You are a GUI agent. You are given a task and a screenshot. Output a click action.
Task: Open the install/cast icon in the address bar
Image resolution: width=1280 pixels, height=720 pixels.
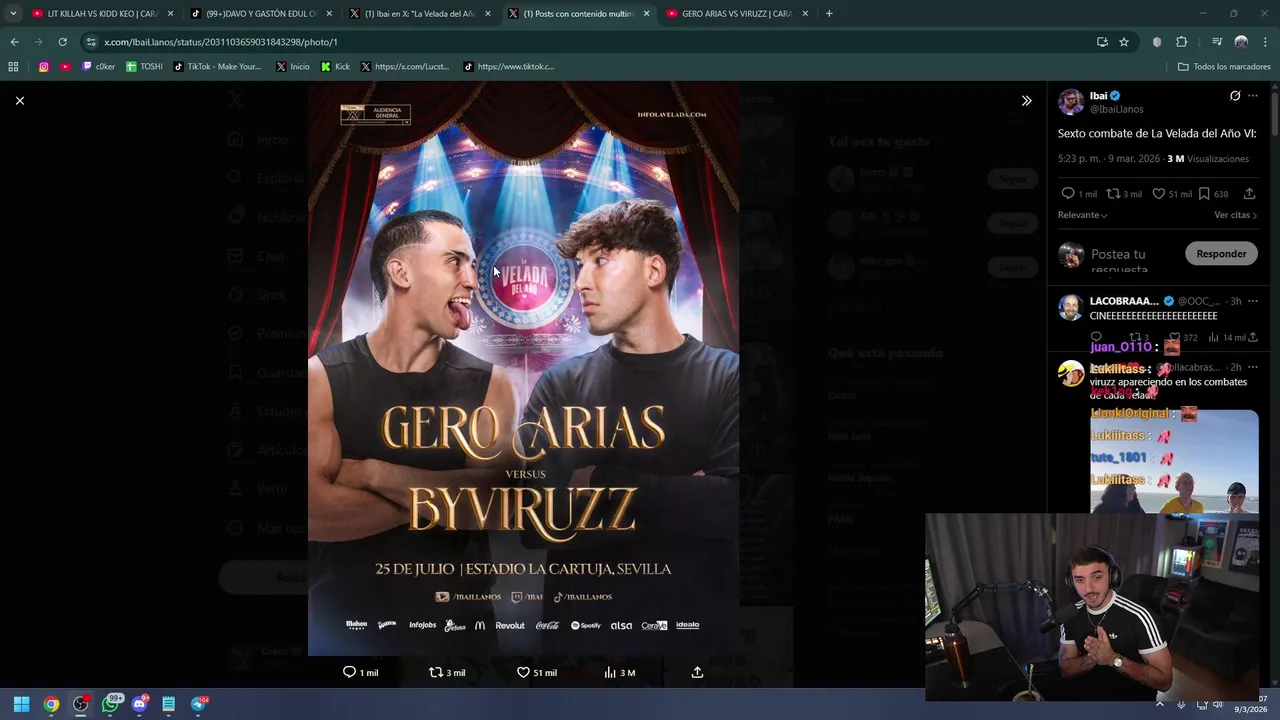[x=1102, y=42]
